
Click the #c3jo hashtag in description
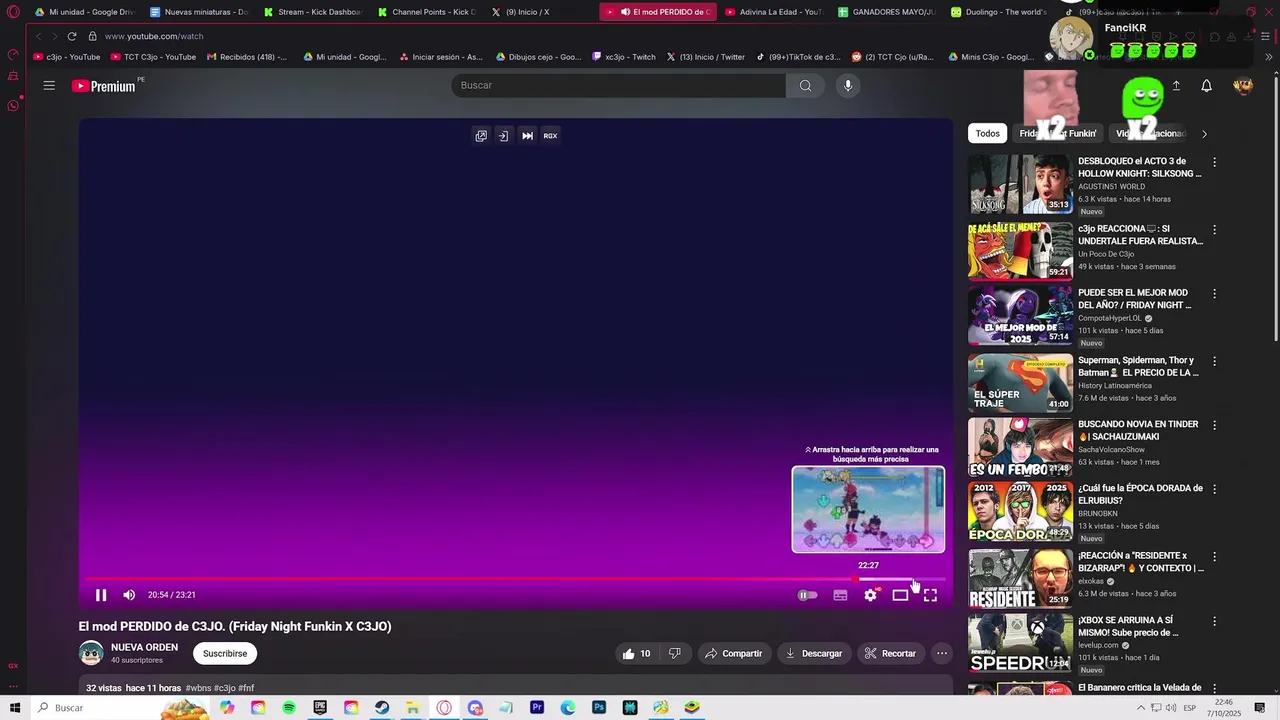click(224, 689)
